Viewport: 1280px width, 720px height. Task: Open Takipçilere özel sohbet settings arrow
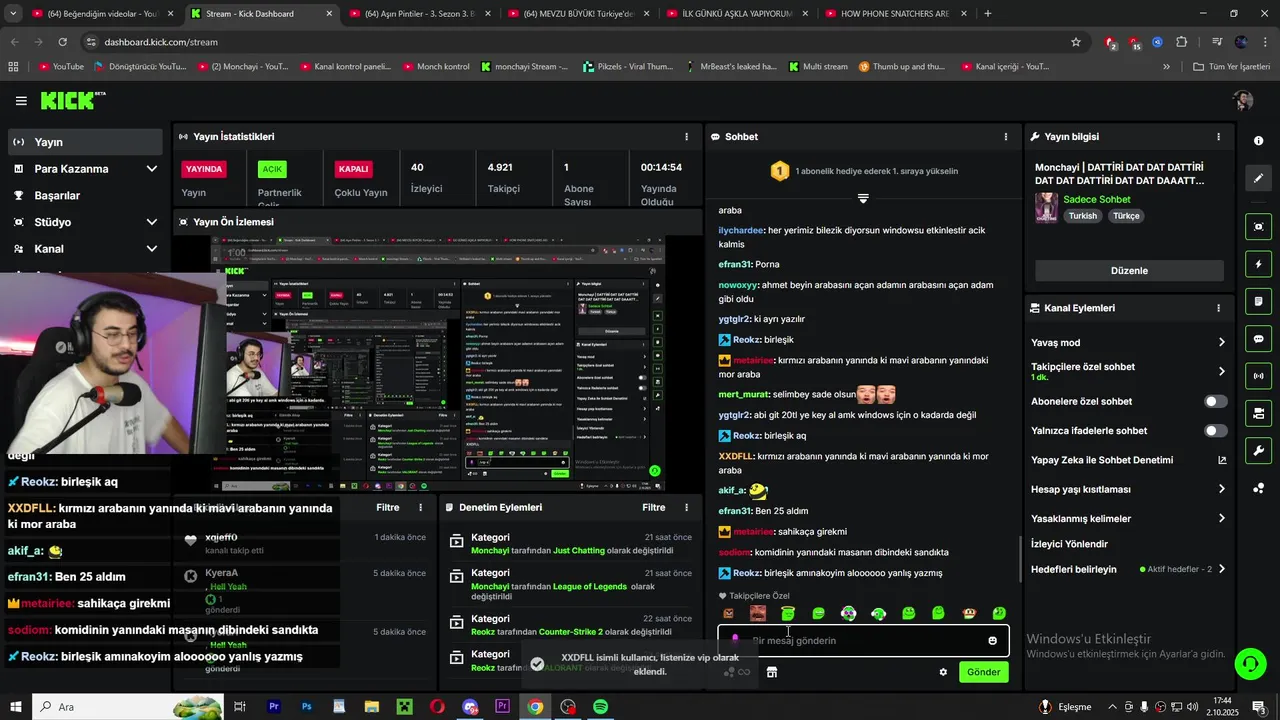point(1221,371)
